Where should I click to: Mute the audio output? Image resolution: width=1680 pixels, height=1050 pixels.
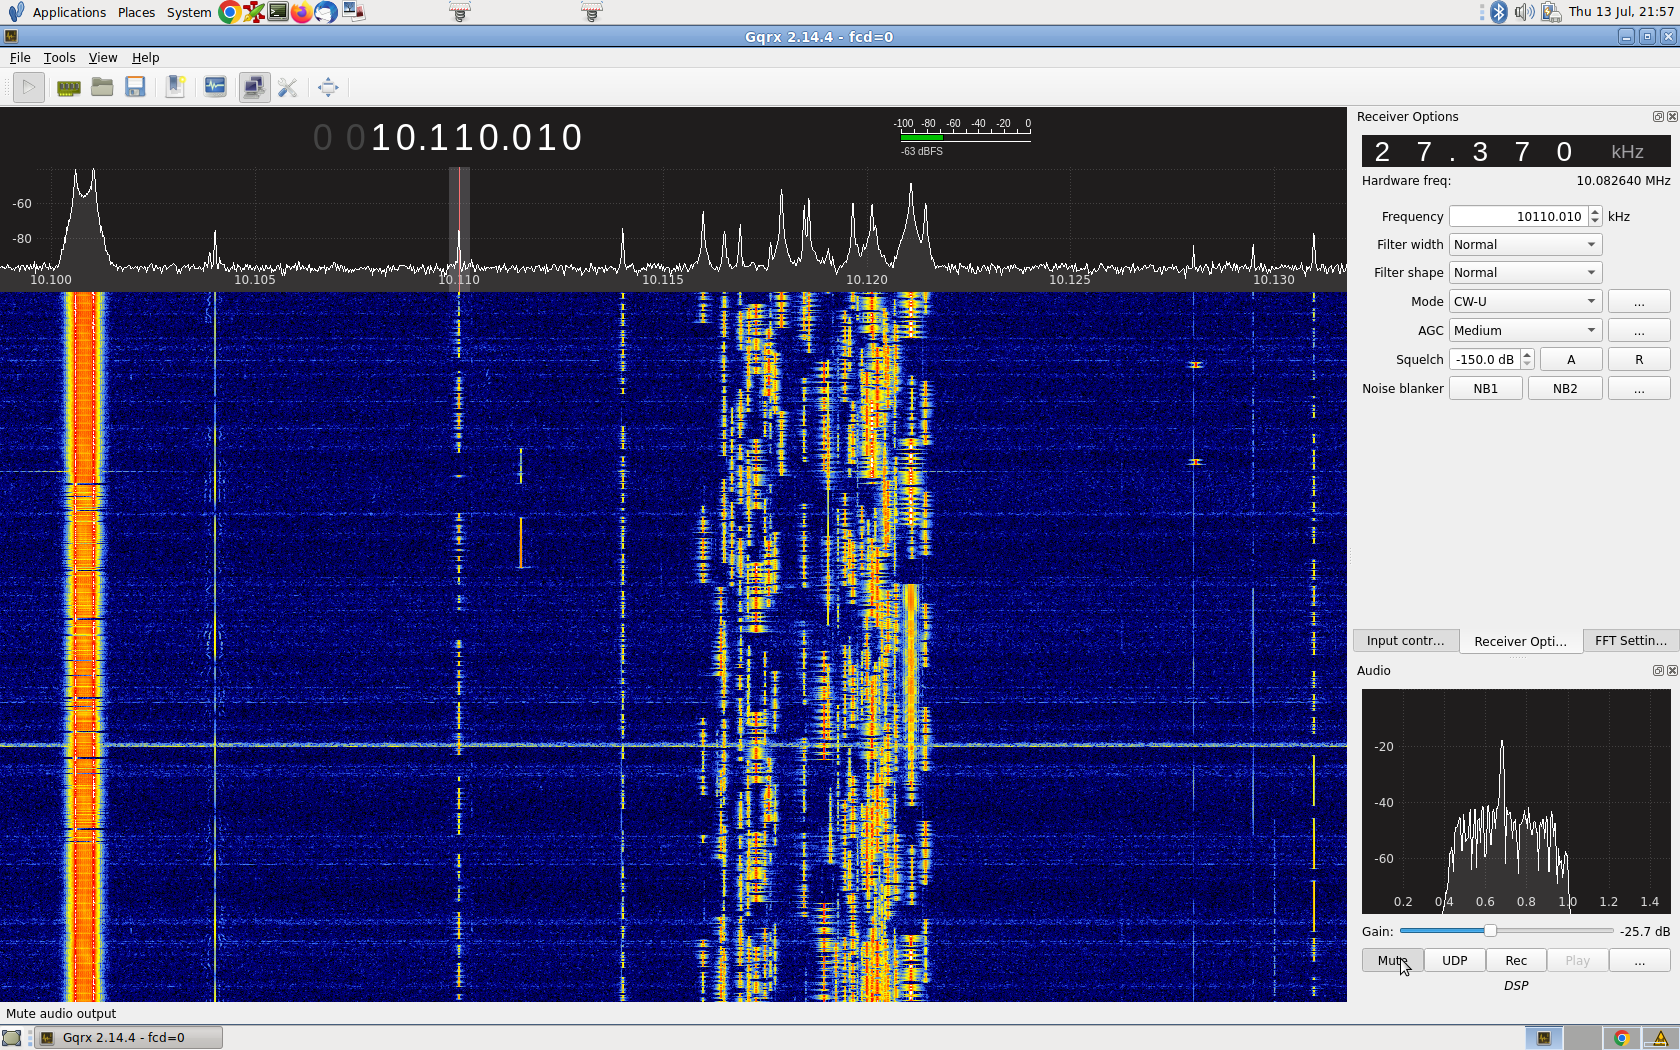click(1392, 961)
